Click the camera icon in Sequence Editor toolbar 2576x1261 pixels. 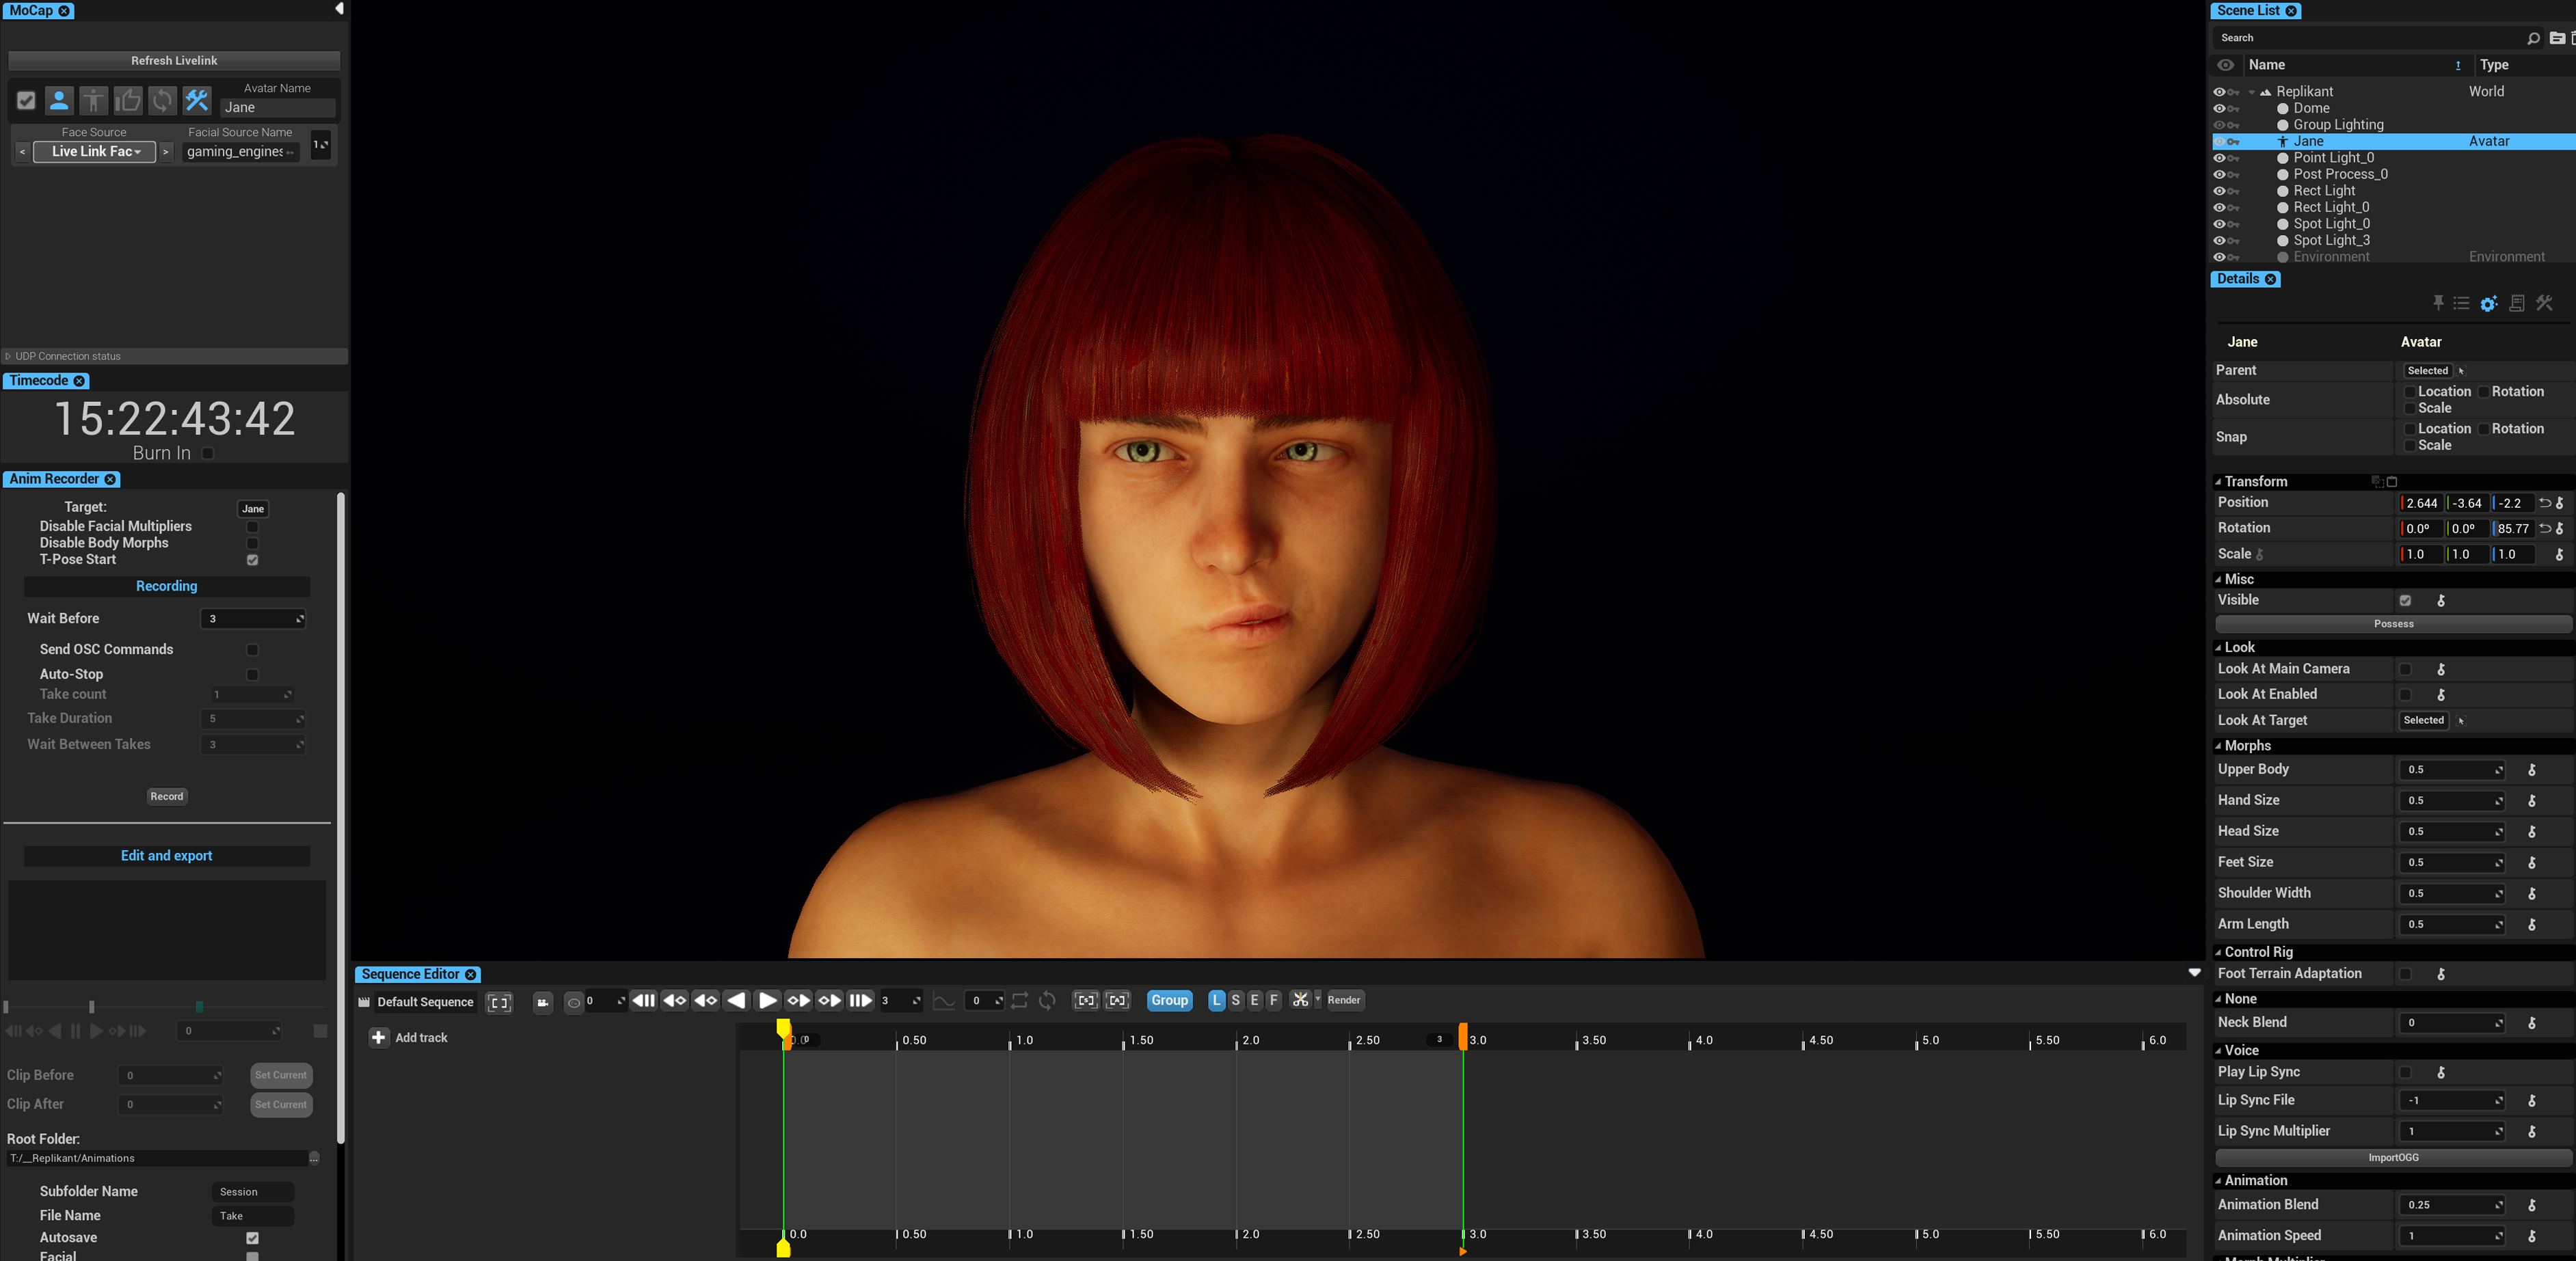[543, 1002]
